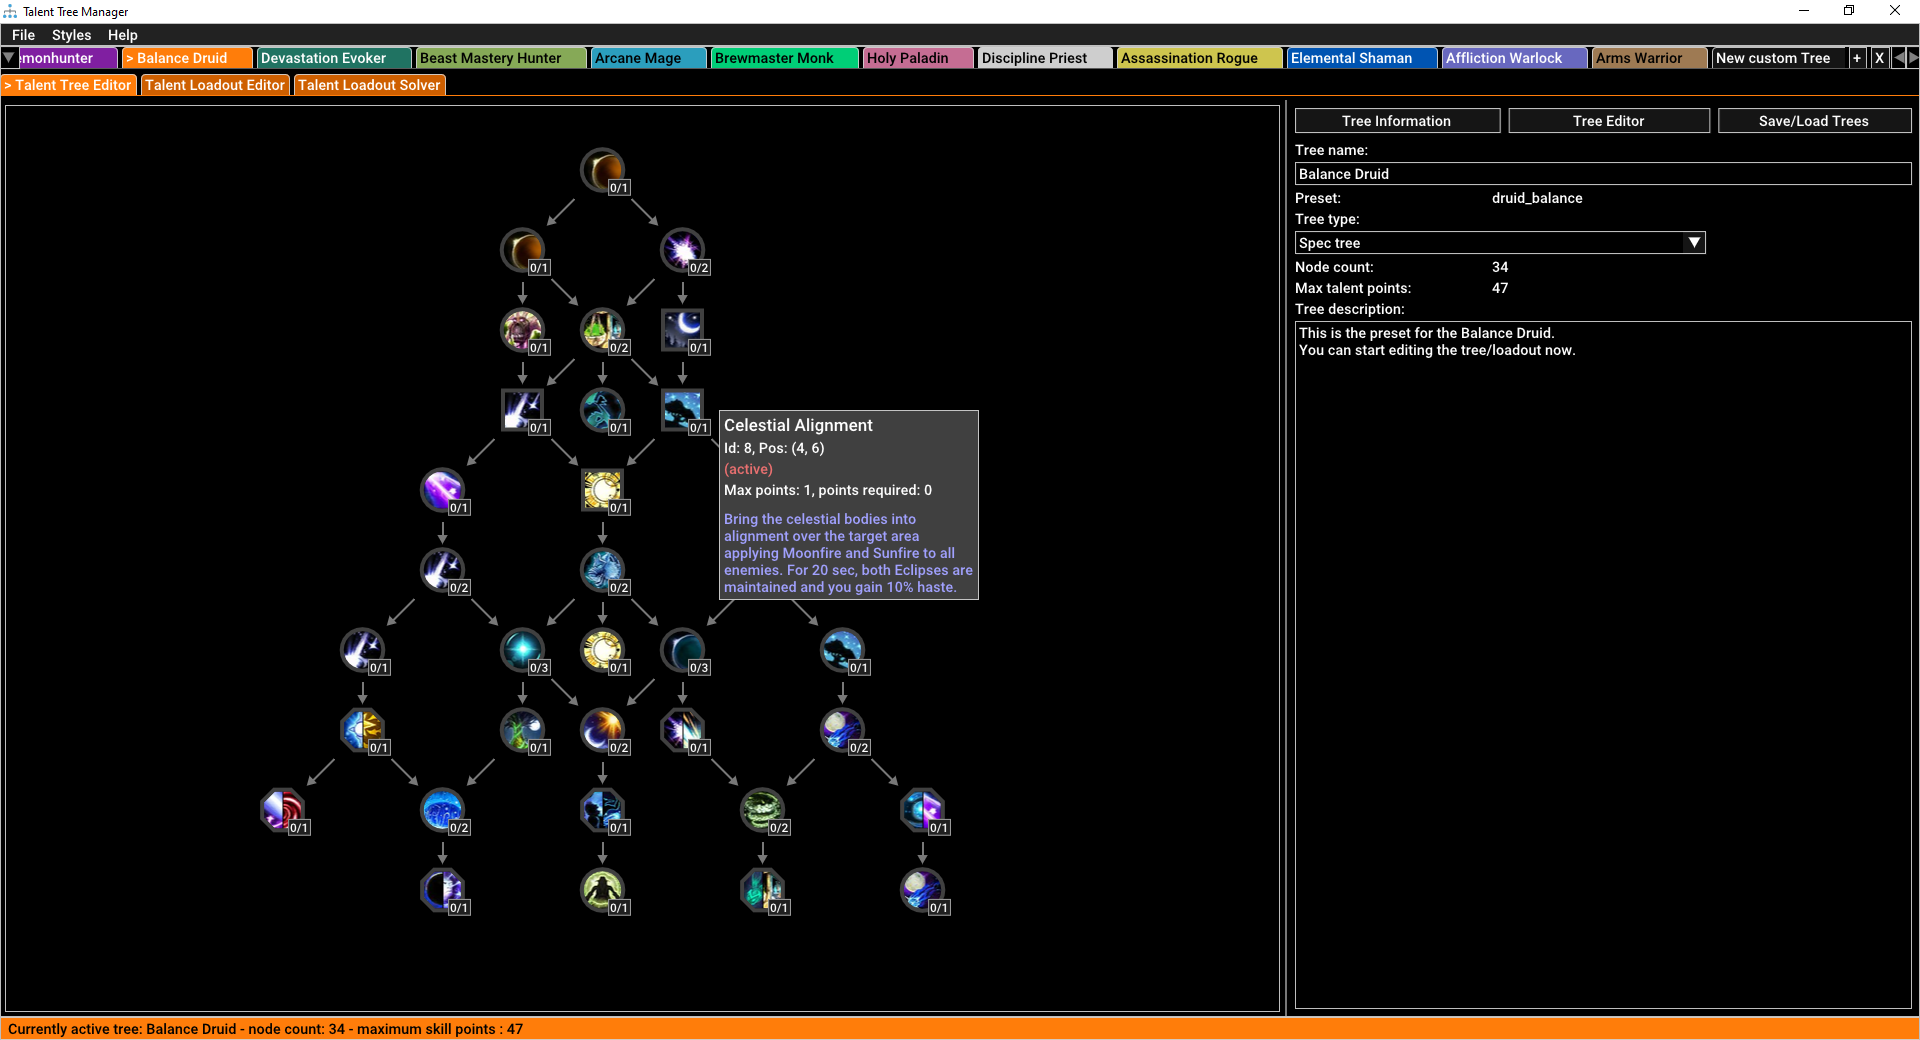Click the Tree name input field
Image resolution: width=1920 pixels, height=1040 pixels.
click(1603, 174)
